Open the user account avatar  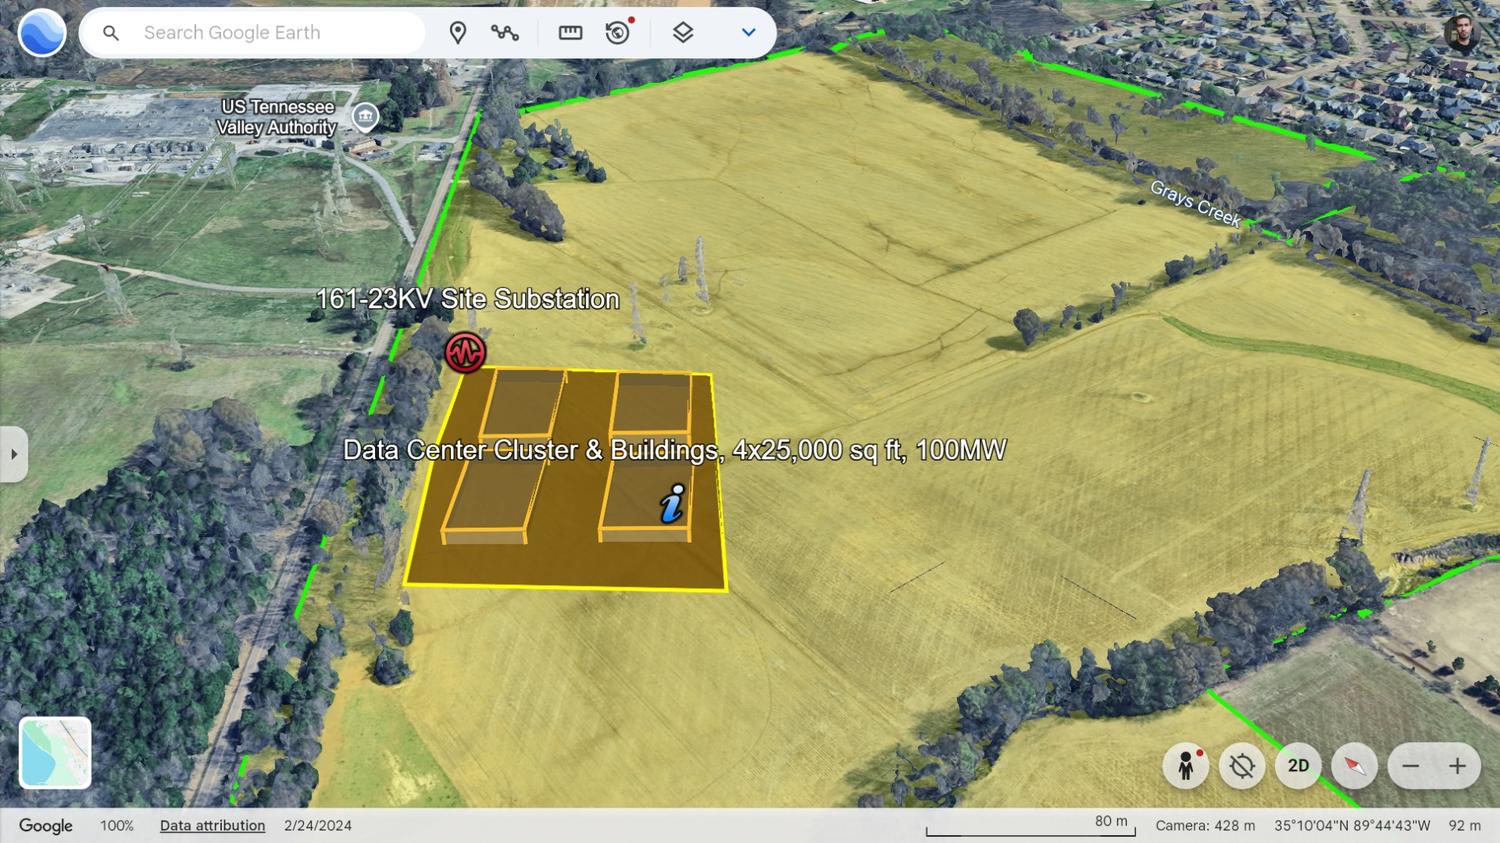coord(1462,33)
